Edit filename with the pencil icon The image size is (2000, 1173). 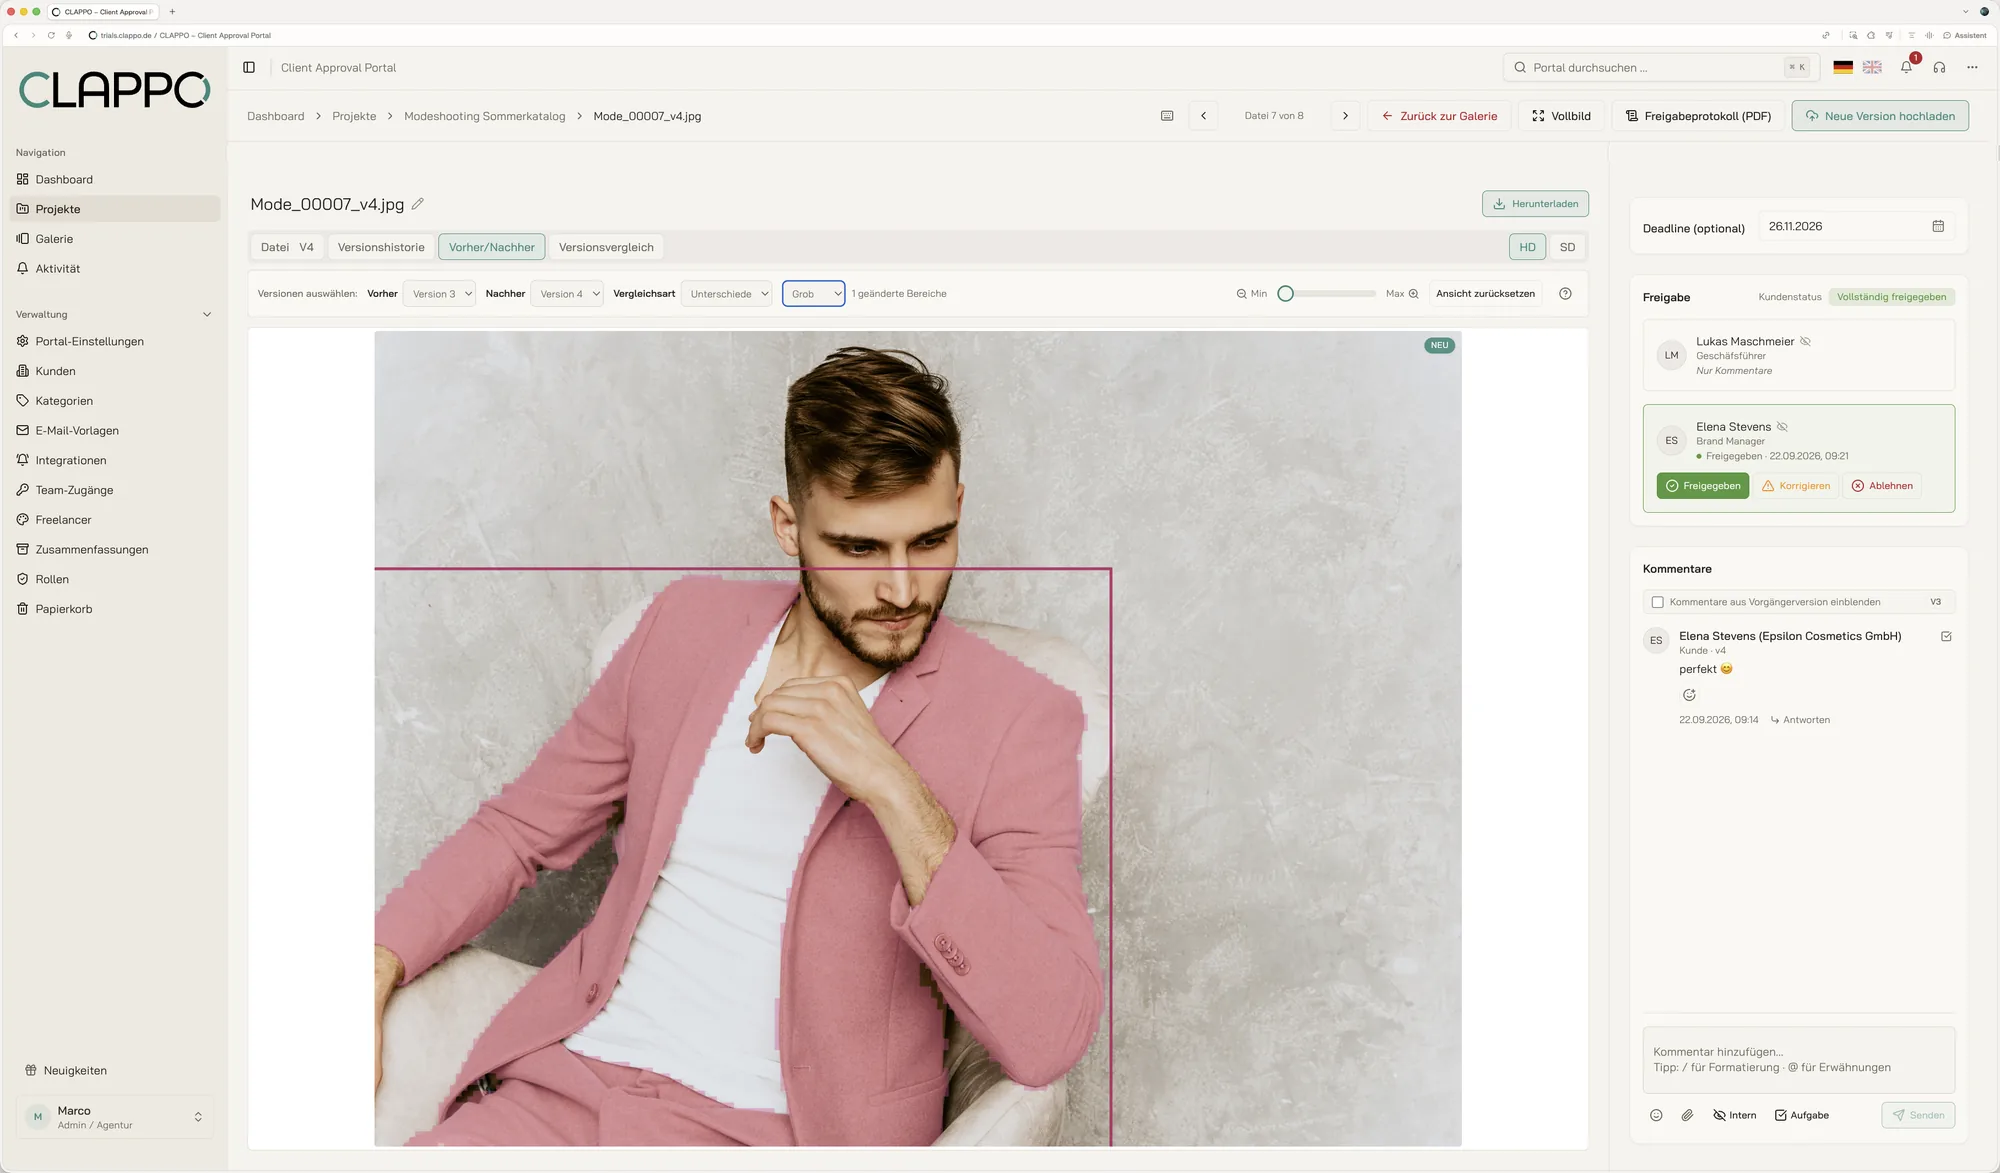[x=418, y=204]
